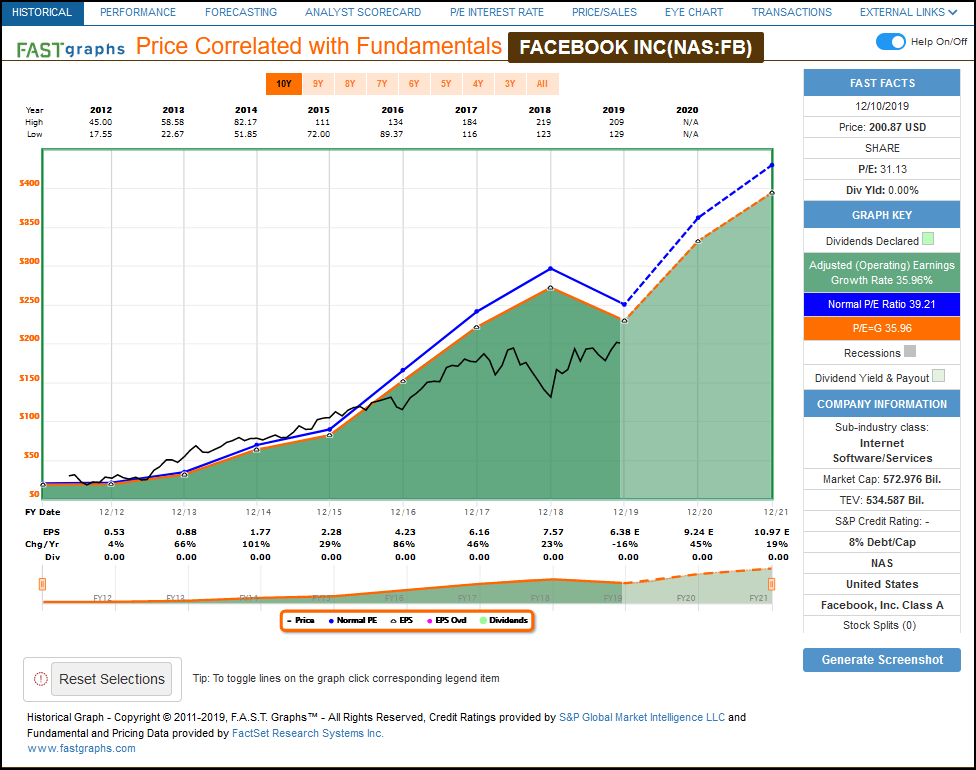
Task: Click the Generate Screenshot button
Action: [881, 659]
